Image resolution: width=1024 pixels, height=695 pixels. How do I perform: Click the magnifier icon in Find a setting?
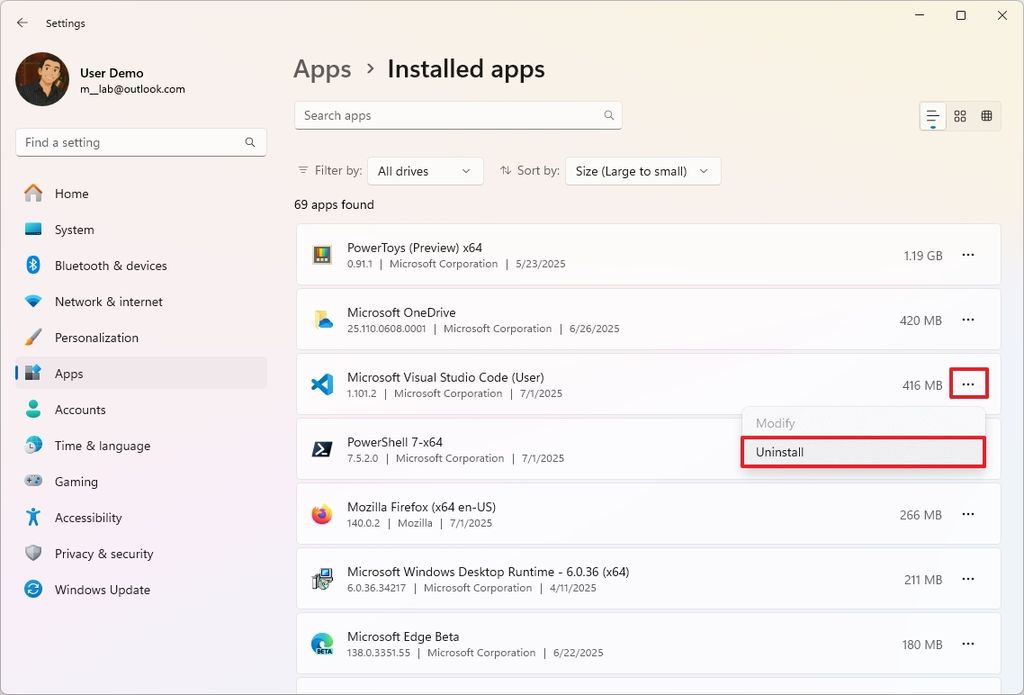pos(250,142)
